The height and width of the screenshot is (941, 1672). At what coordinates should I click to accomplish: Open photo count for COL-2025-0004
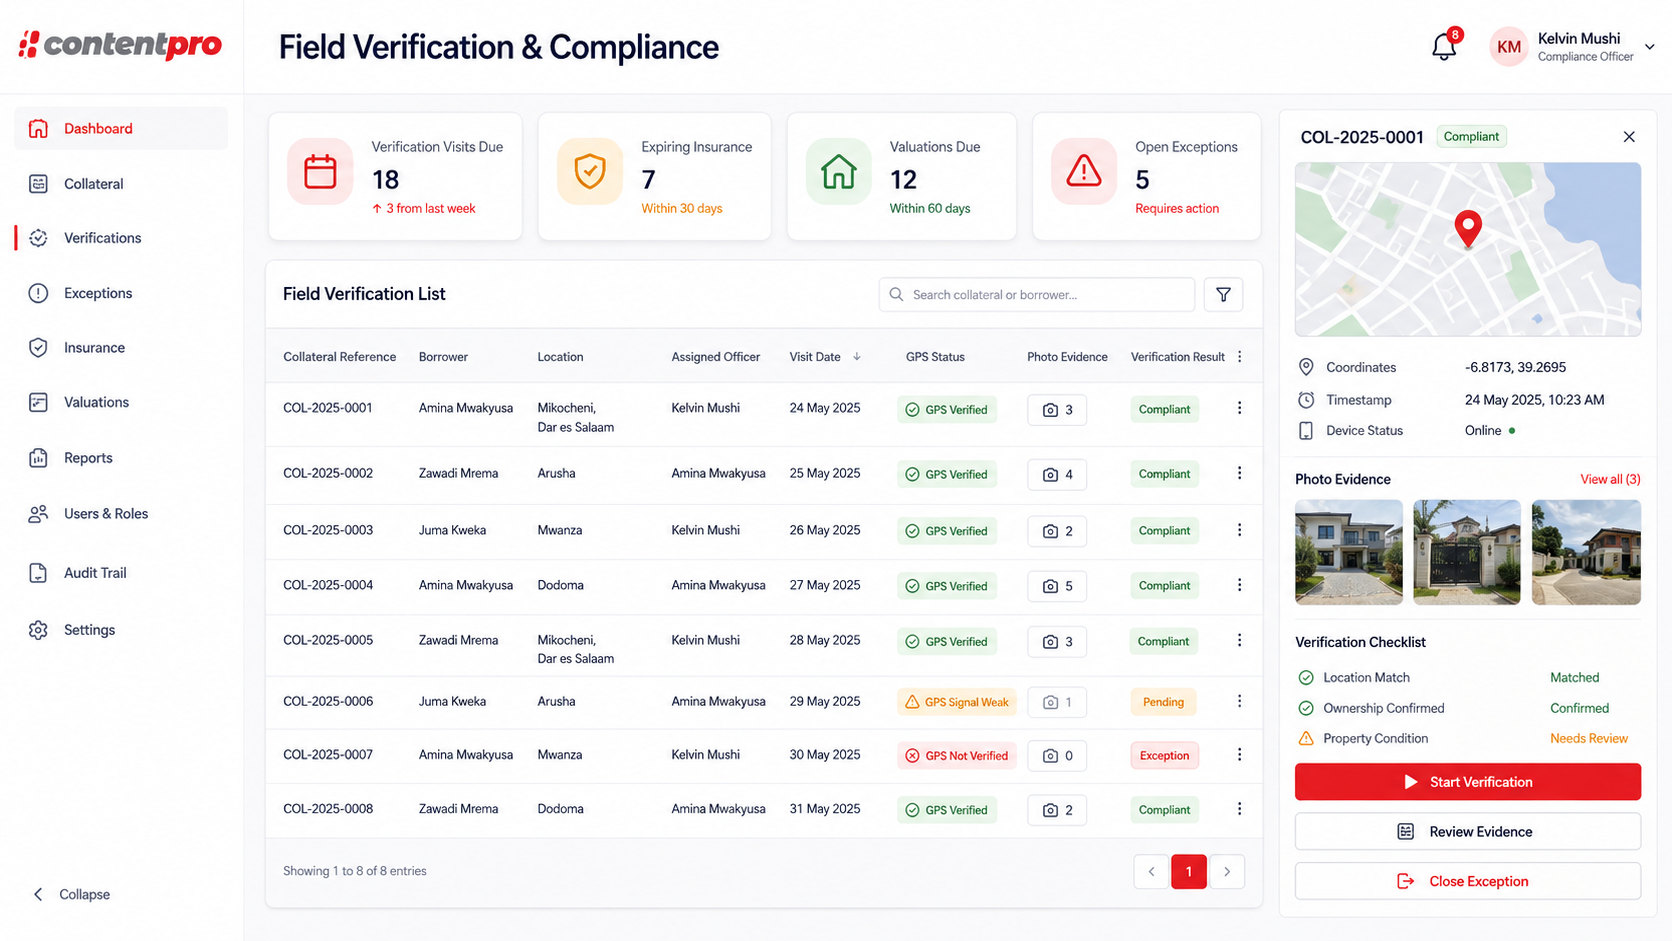pos(1057,586)
